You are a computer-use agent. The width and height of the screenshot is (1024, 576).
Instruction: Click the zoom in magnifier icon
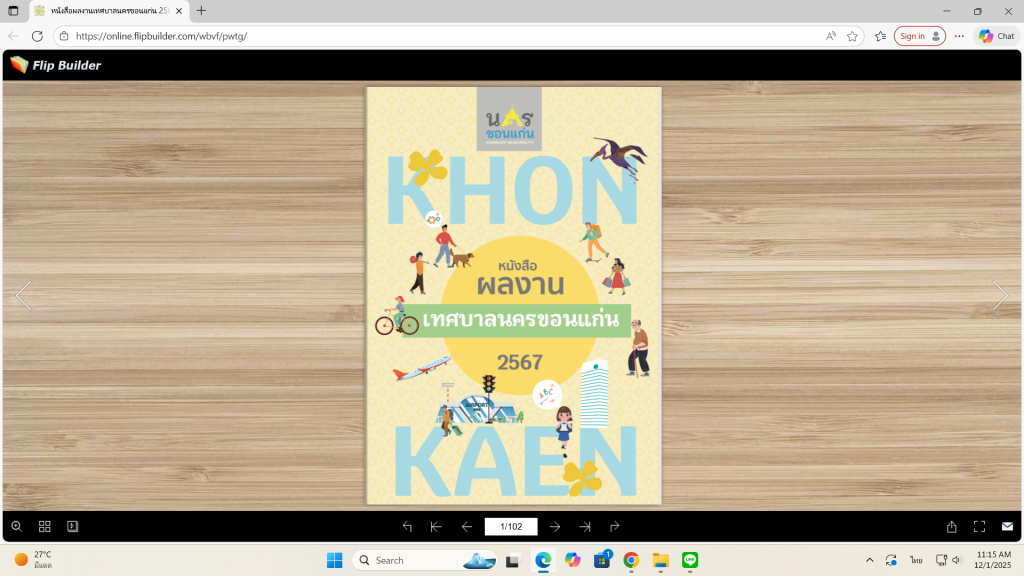(x=16, y=526)
